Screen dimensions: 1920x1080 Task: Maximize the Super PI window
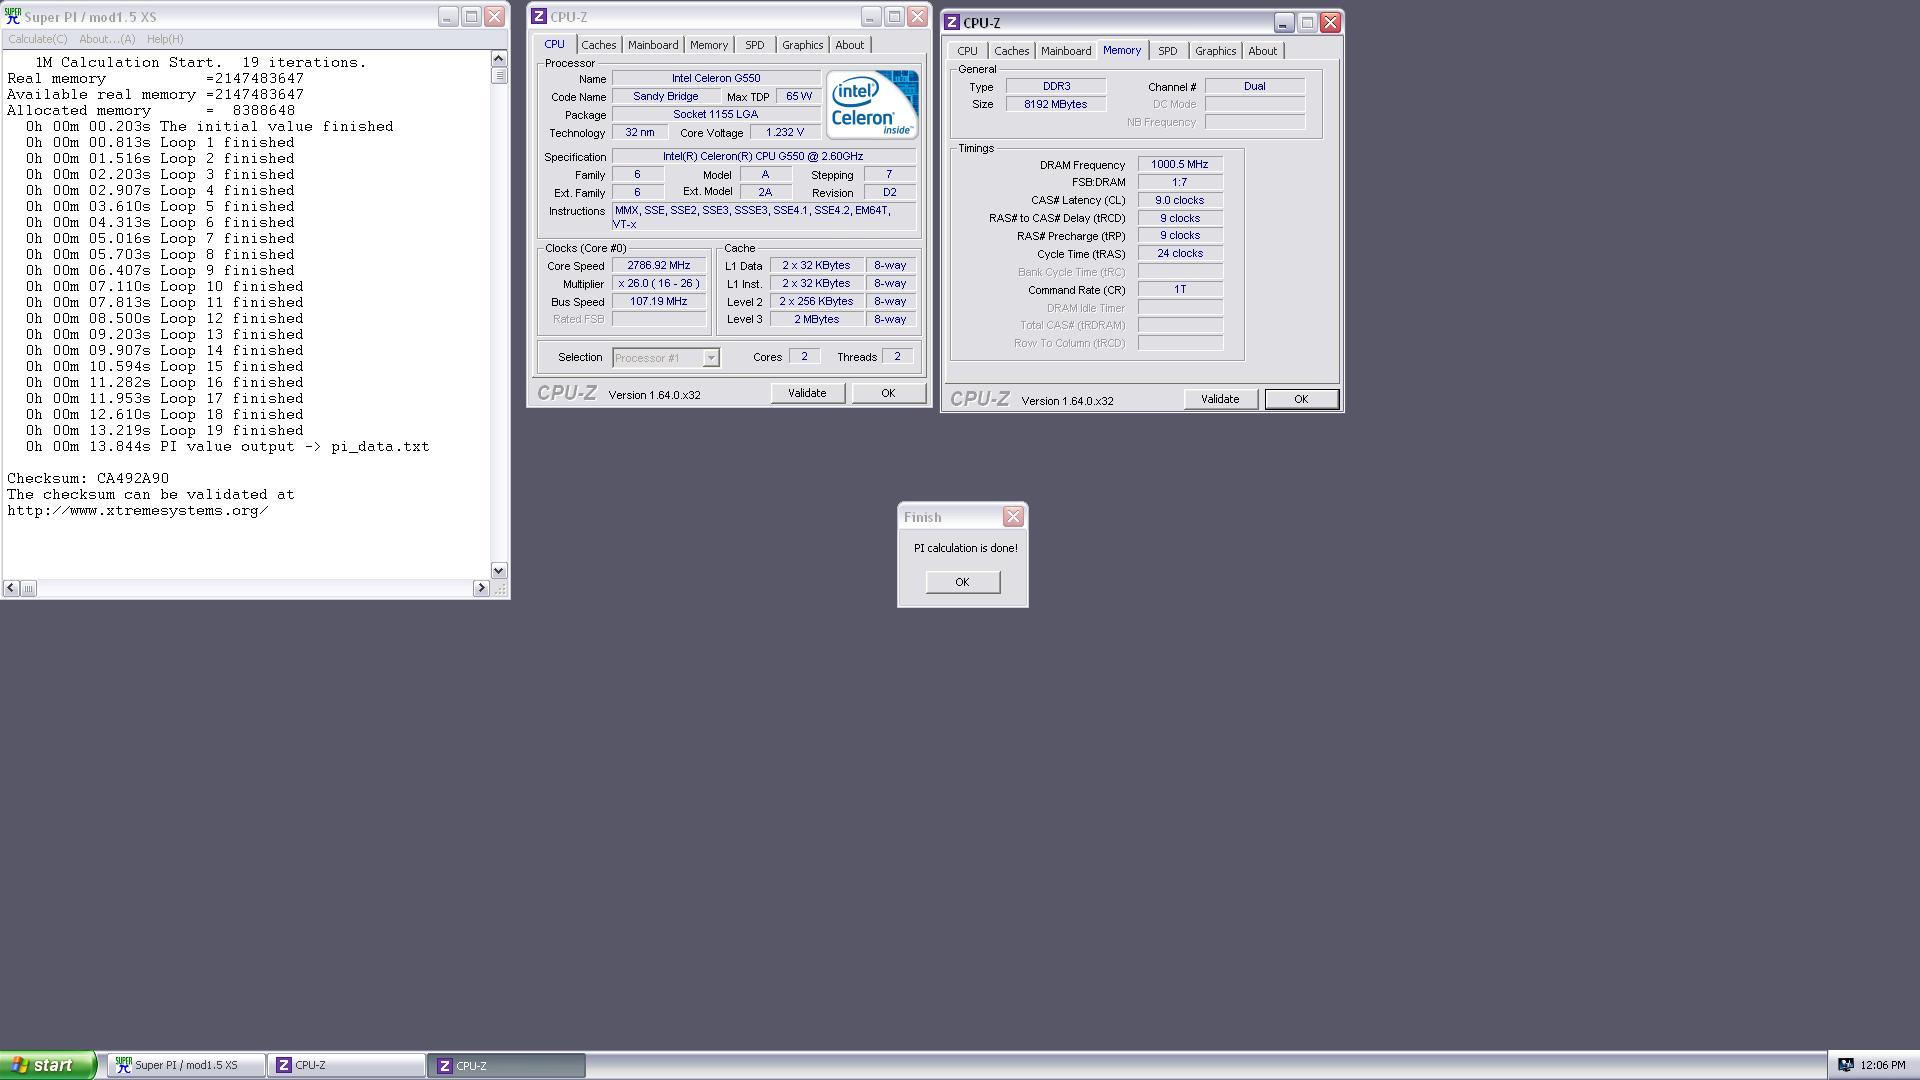[471, 16]
